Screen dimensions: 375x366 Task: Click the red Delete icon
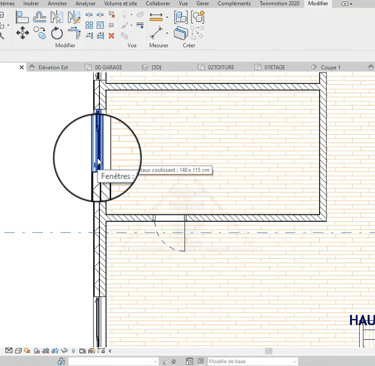click(111, 36)
